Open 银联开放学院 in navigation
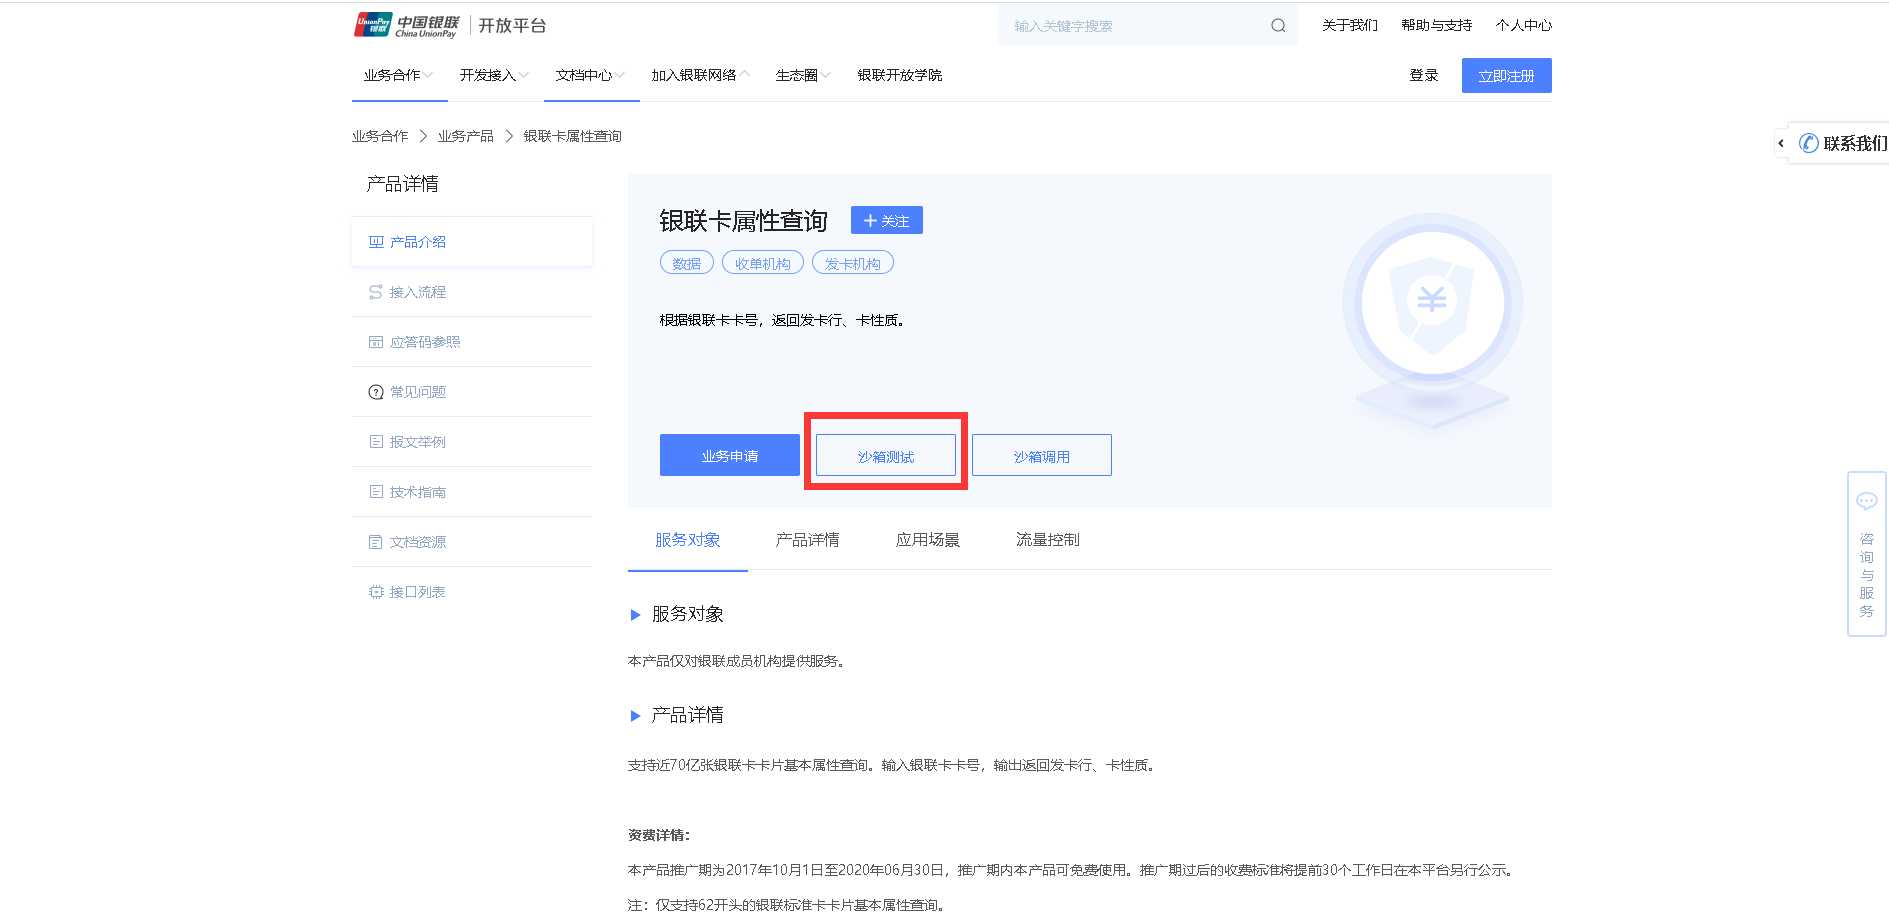 tap(899, 75)
